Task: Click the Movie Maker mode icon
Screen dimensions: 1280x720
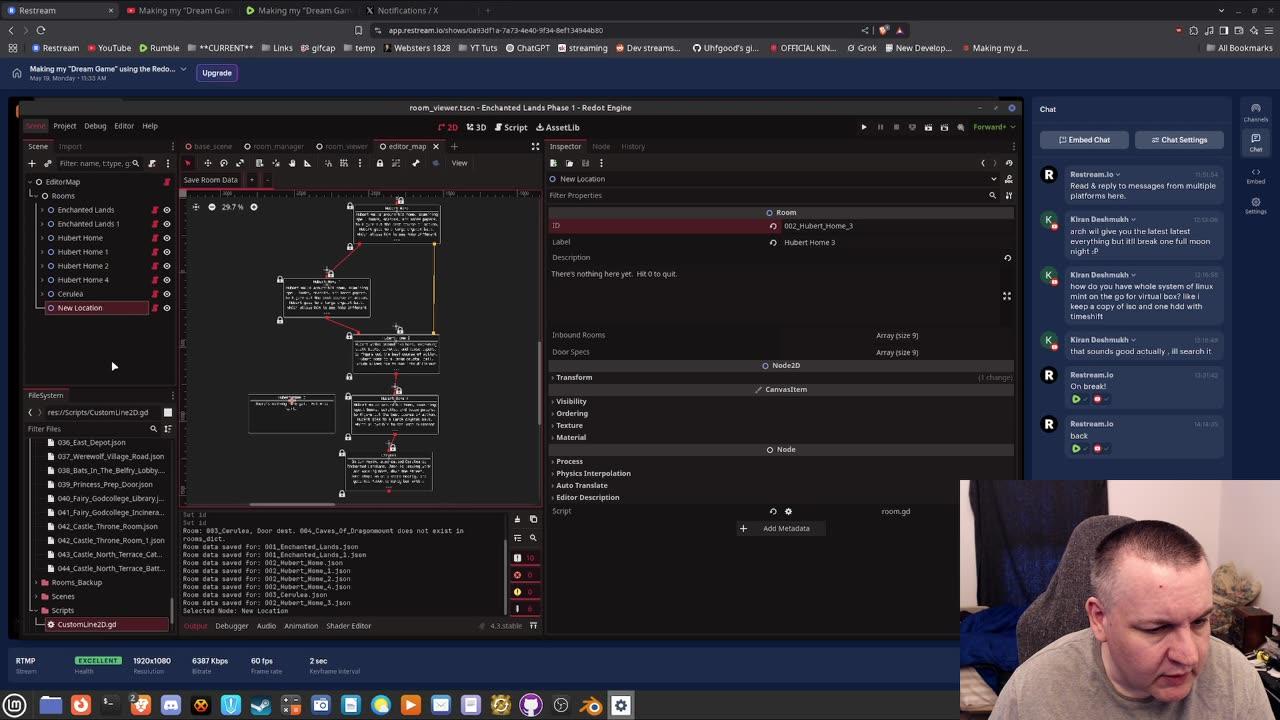Action: pyautogui.click(x=960, y=127)
